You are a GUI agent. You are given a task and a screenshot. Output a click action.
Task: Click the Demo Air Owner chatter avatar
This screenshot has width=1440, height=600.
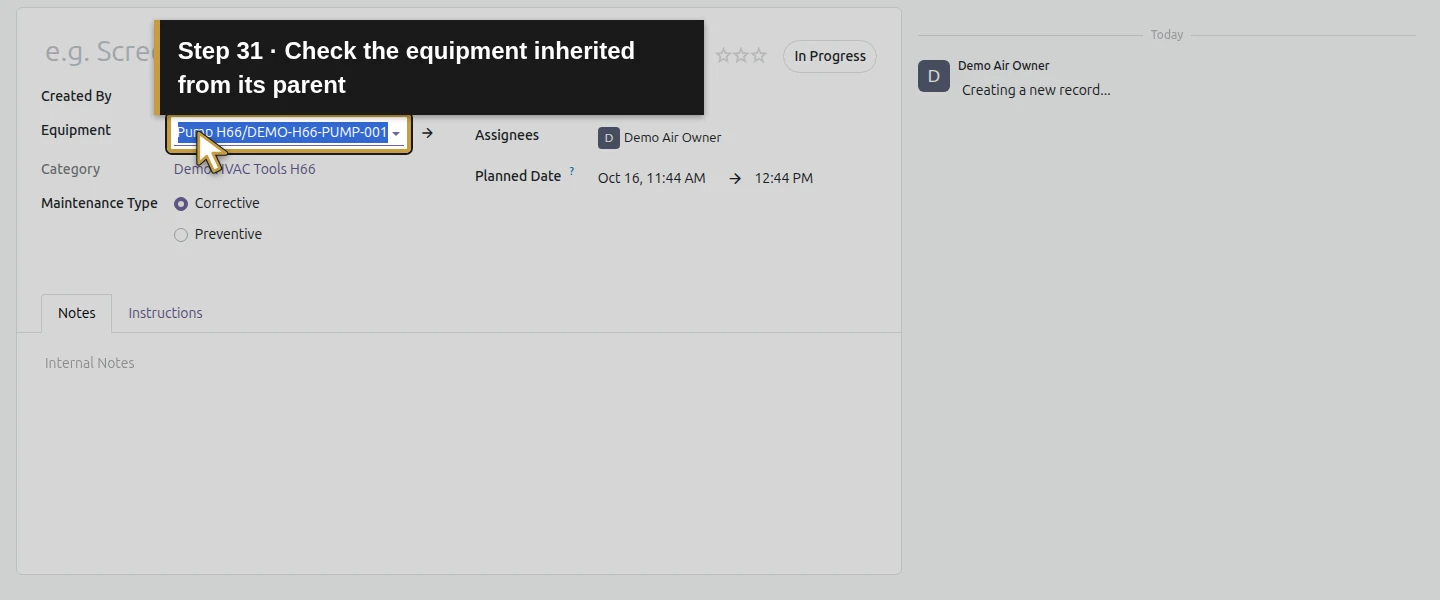[934, 76]
